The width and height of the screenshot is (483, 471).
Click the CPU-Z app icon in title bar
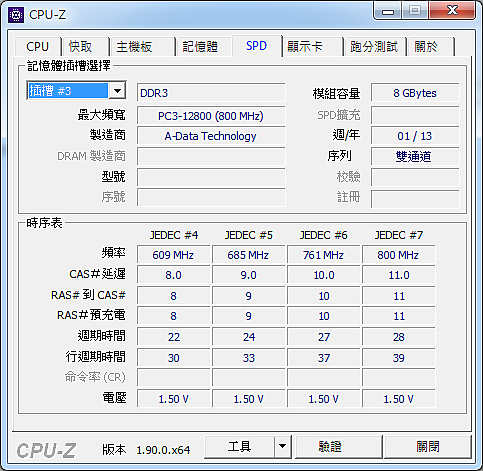point(16,15)
